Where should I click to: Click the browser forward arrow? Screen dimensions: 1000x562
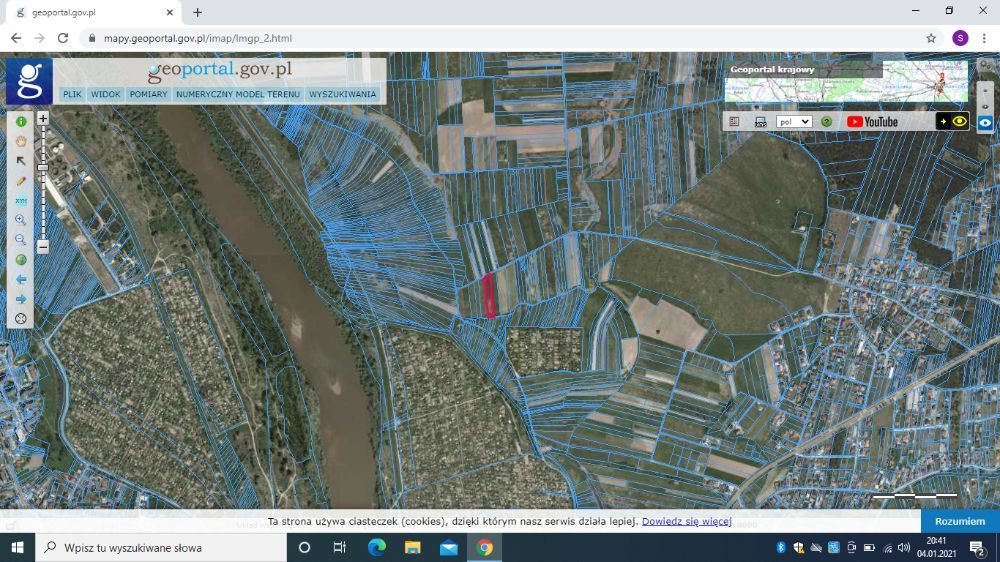pyautogui.click(x=40, y=38)
